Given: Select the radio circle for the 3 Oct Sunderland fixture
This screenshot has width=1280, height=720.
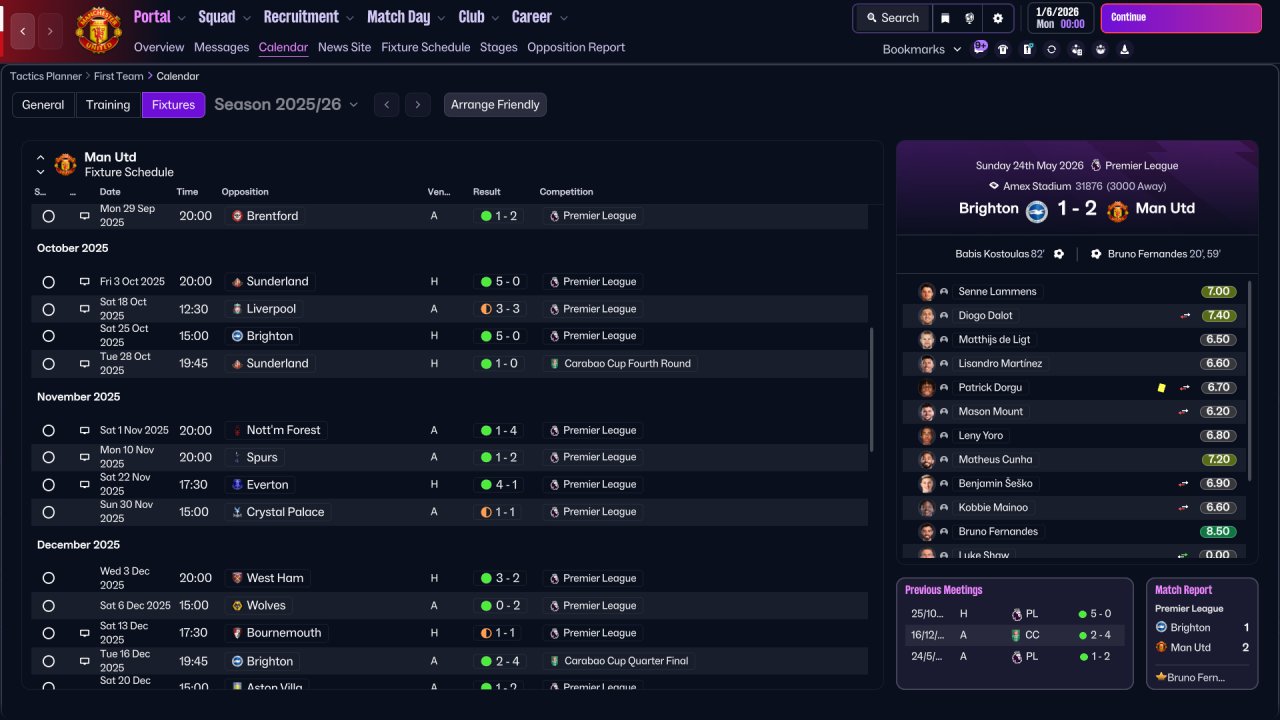Looking at the screenshot, I should pyautogui.click(x=48, y=282).
